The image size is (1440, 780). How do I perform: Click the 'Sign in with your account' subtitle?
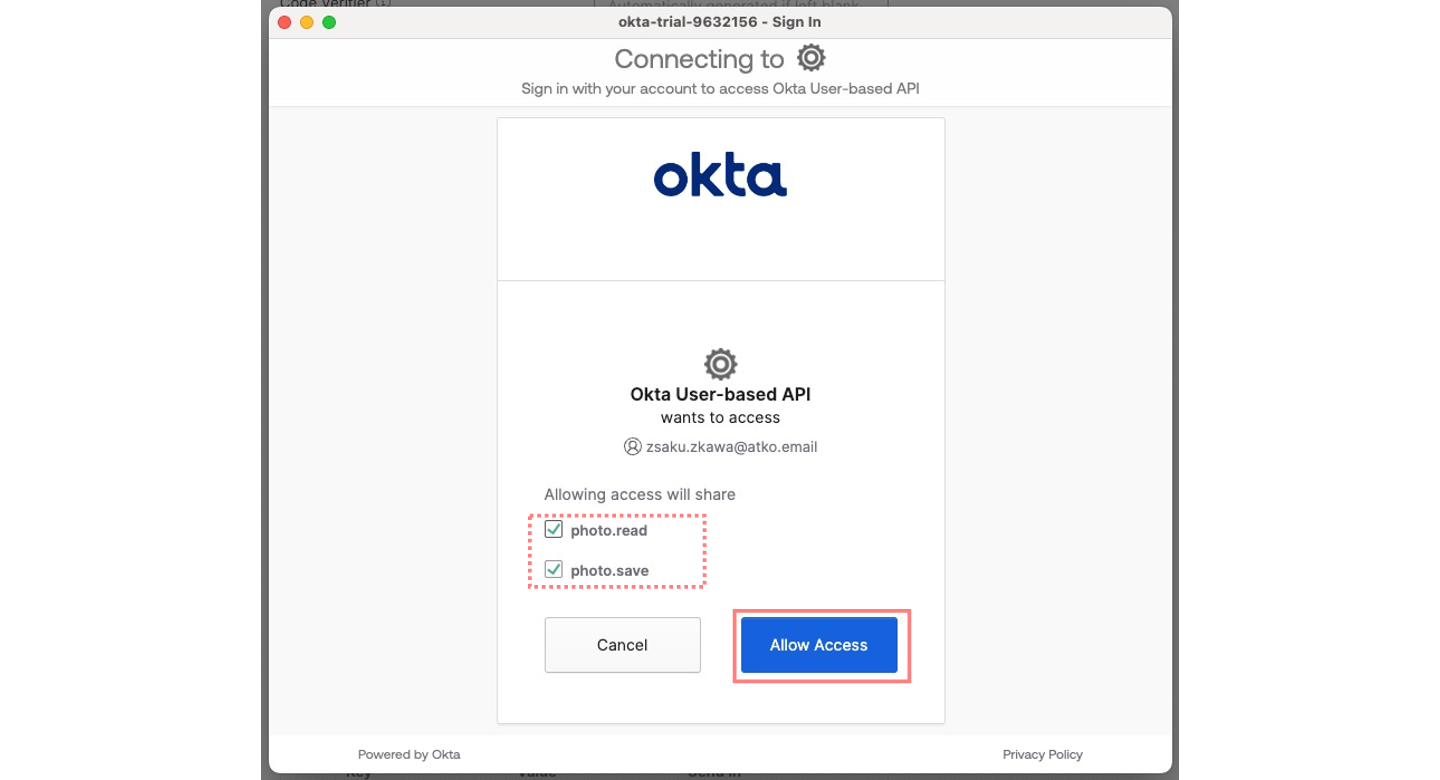coord(720,88)
